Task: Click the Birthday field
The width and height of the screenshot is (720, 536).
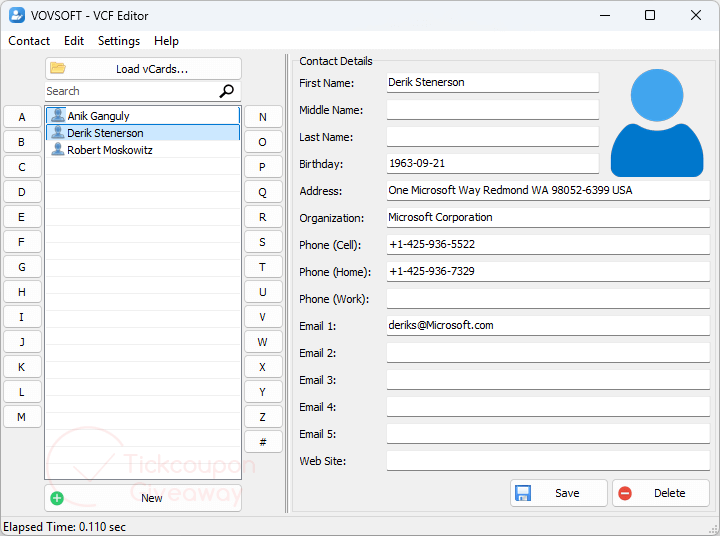Action: (x=493, y=164)
